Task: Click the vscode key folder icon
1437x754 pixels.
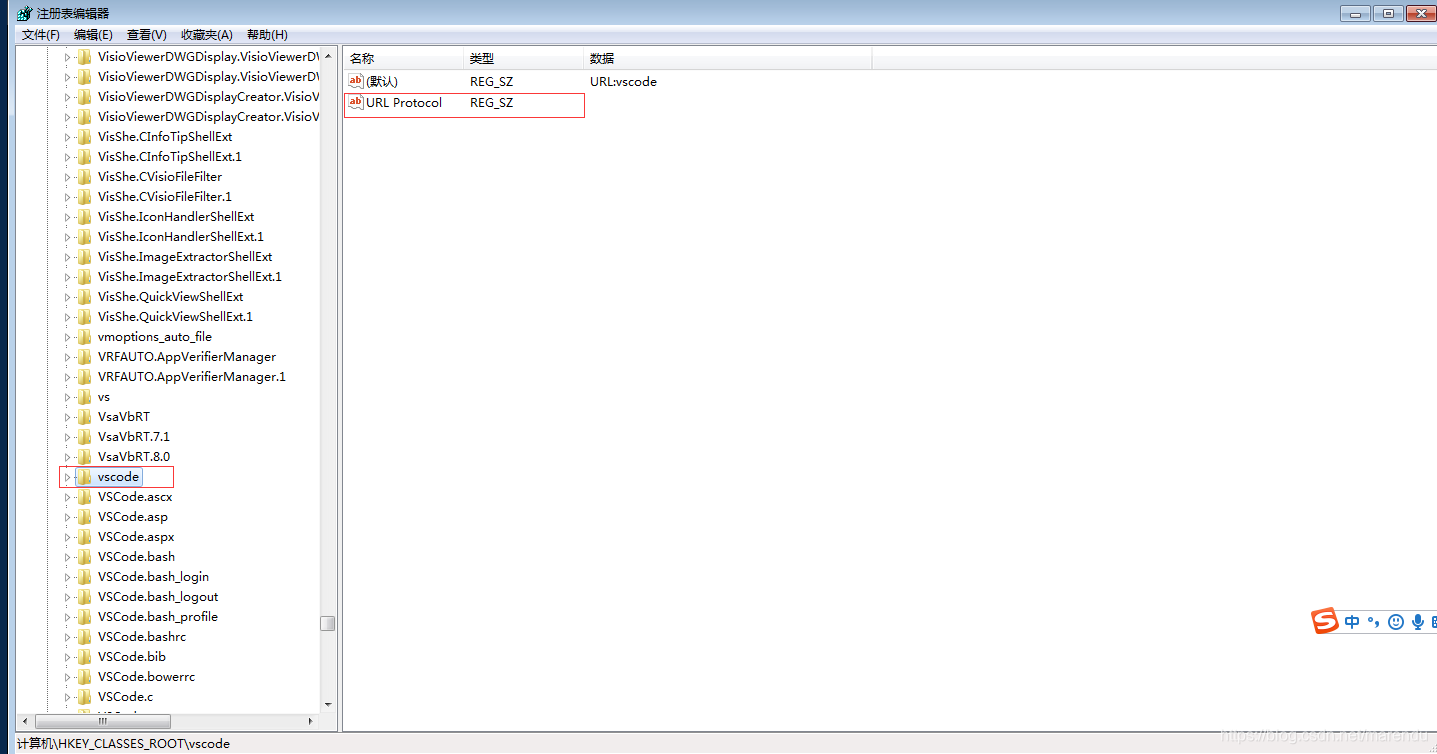Action: 85,477
